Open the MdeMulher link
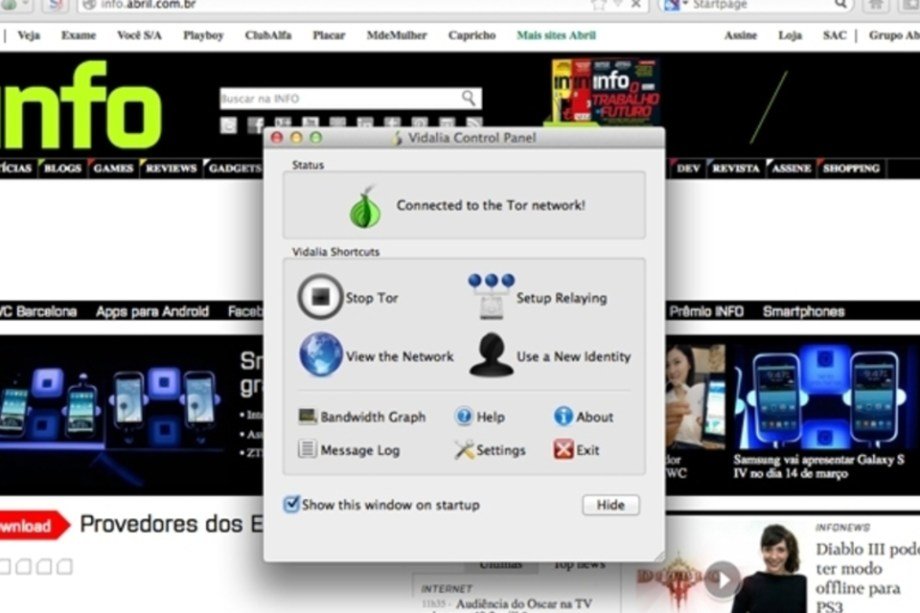920x613 pixels. click(x=397, y=35)
